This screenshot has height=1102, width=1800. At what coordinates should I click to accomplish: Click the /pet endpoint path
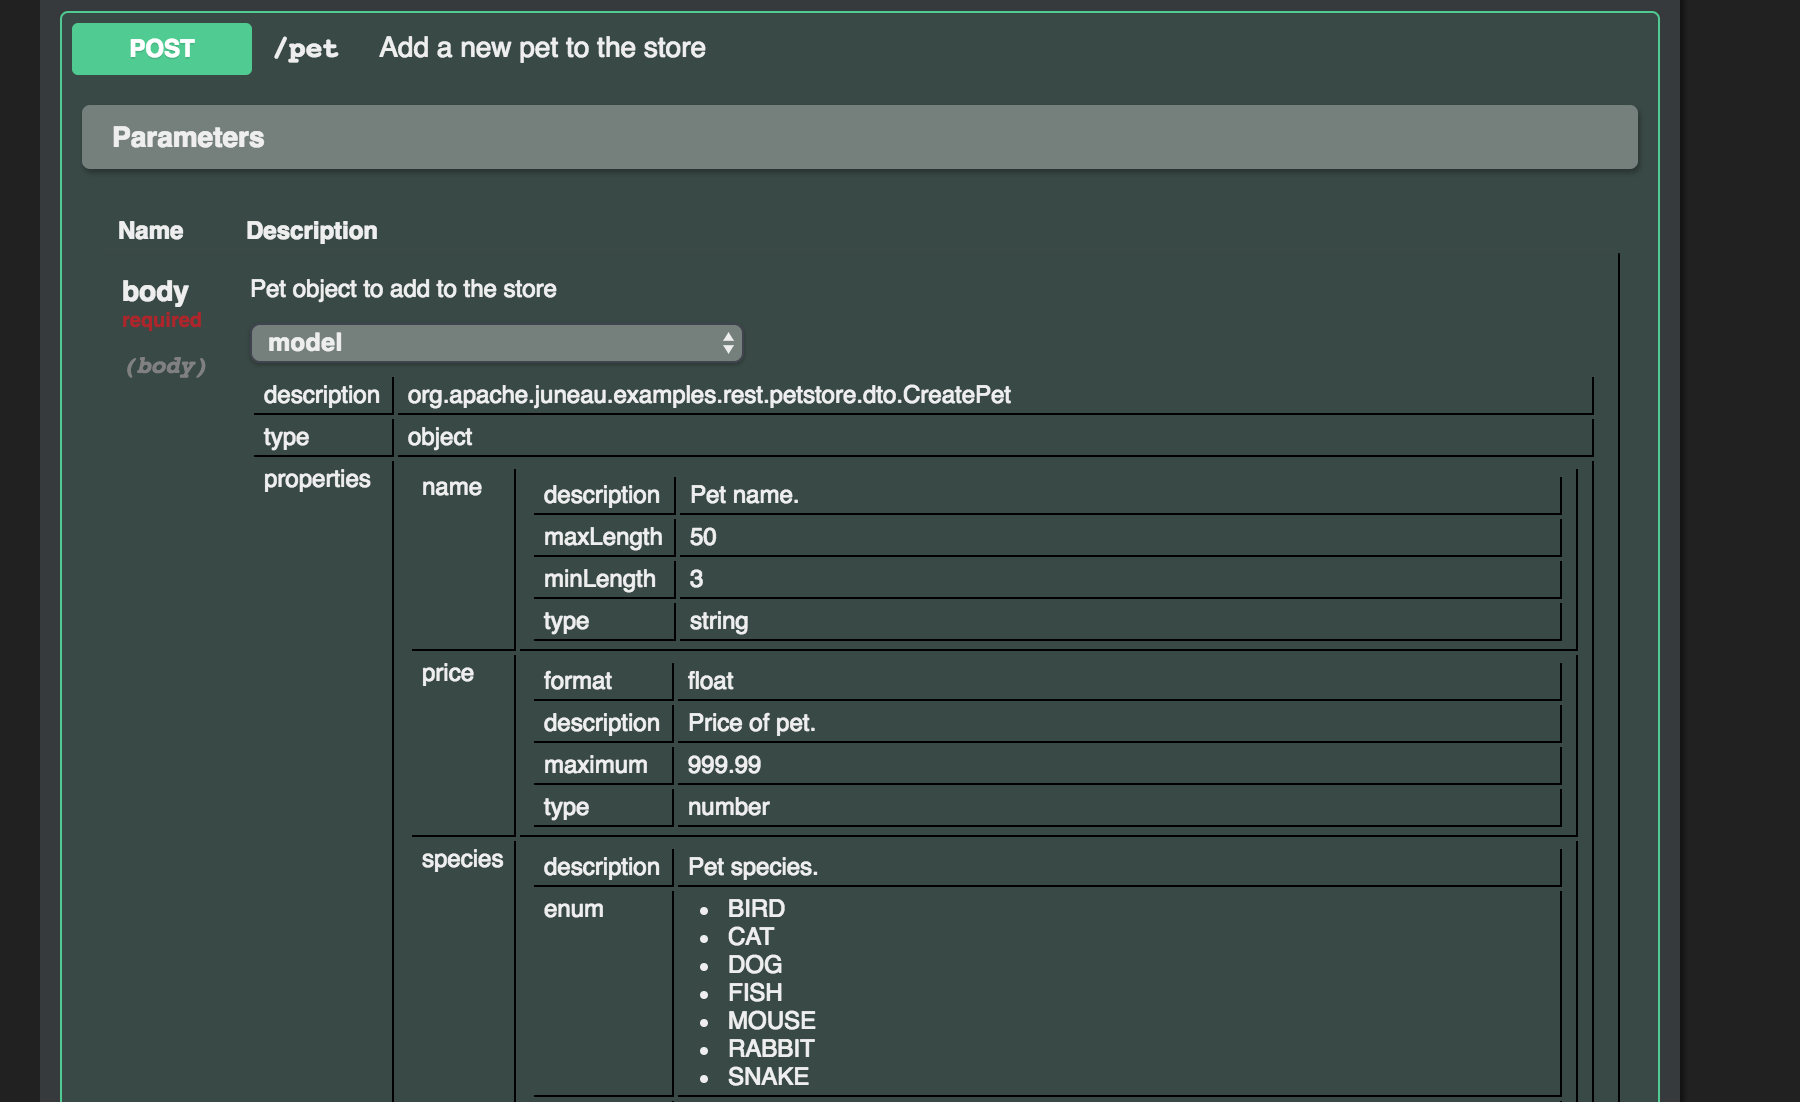306,49
